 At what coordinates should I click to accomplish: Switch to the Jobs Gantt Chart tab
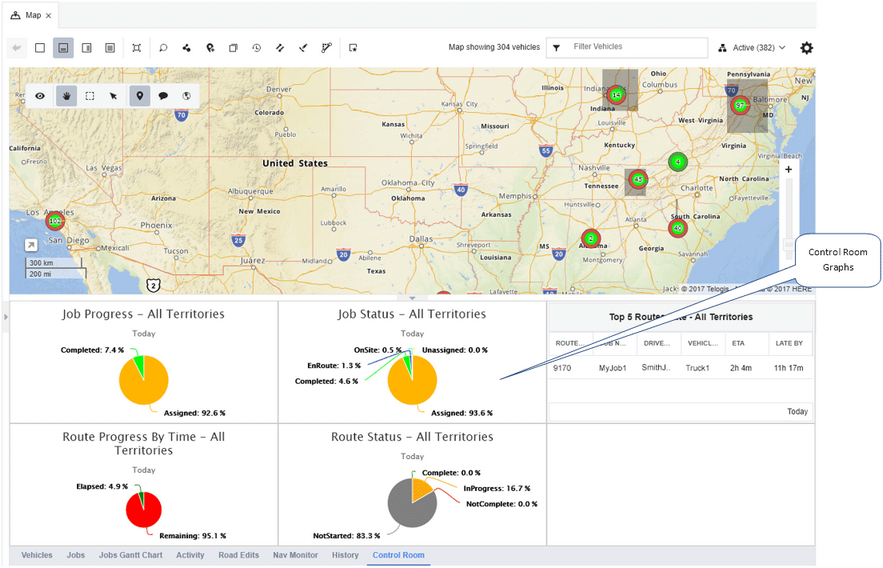pos(131,555)
